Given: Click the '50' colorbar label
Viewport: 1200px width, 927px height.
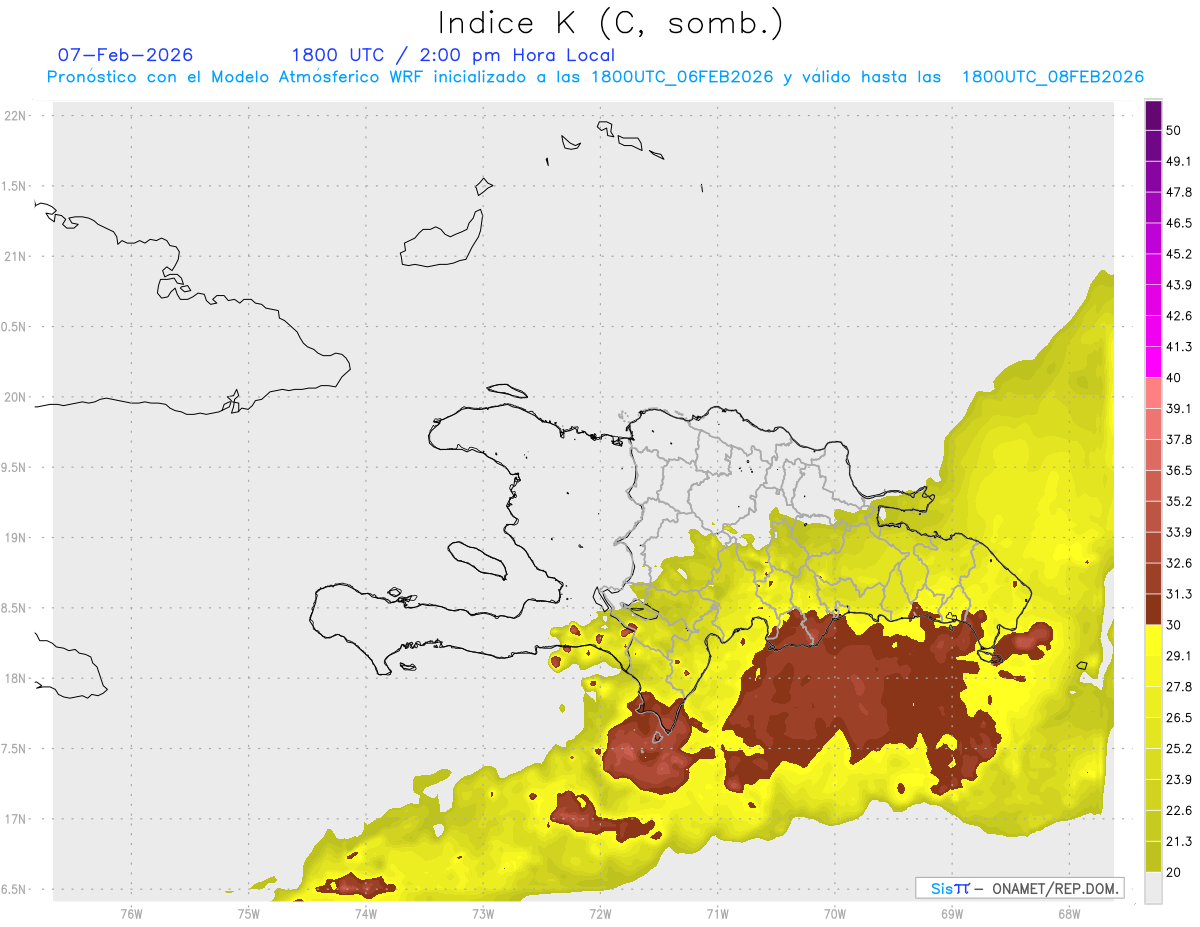Looking at the screenshot, I should coord(1174,131).
